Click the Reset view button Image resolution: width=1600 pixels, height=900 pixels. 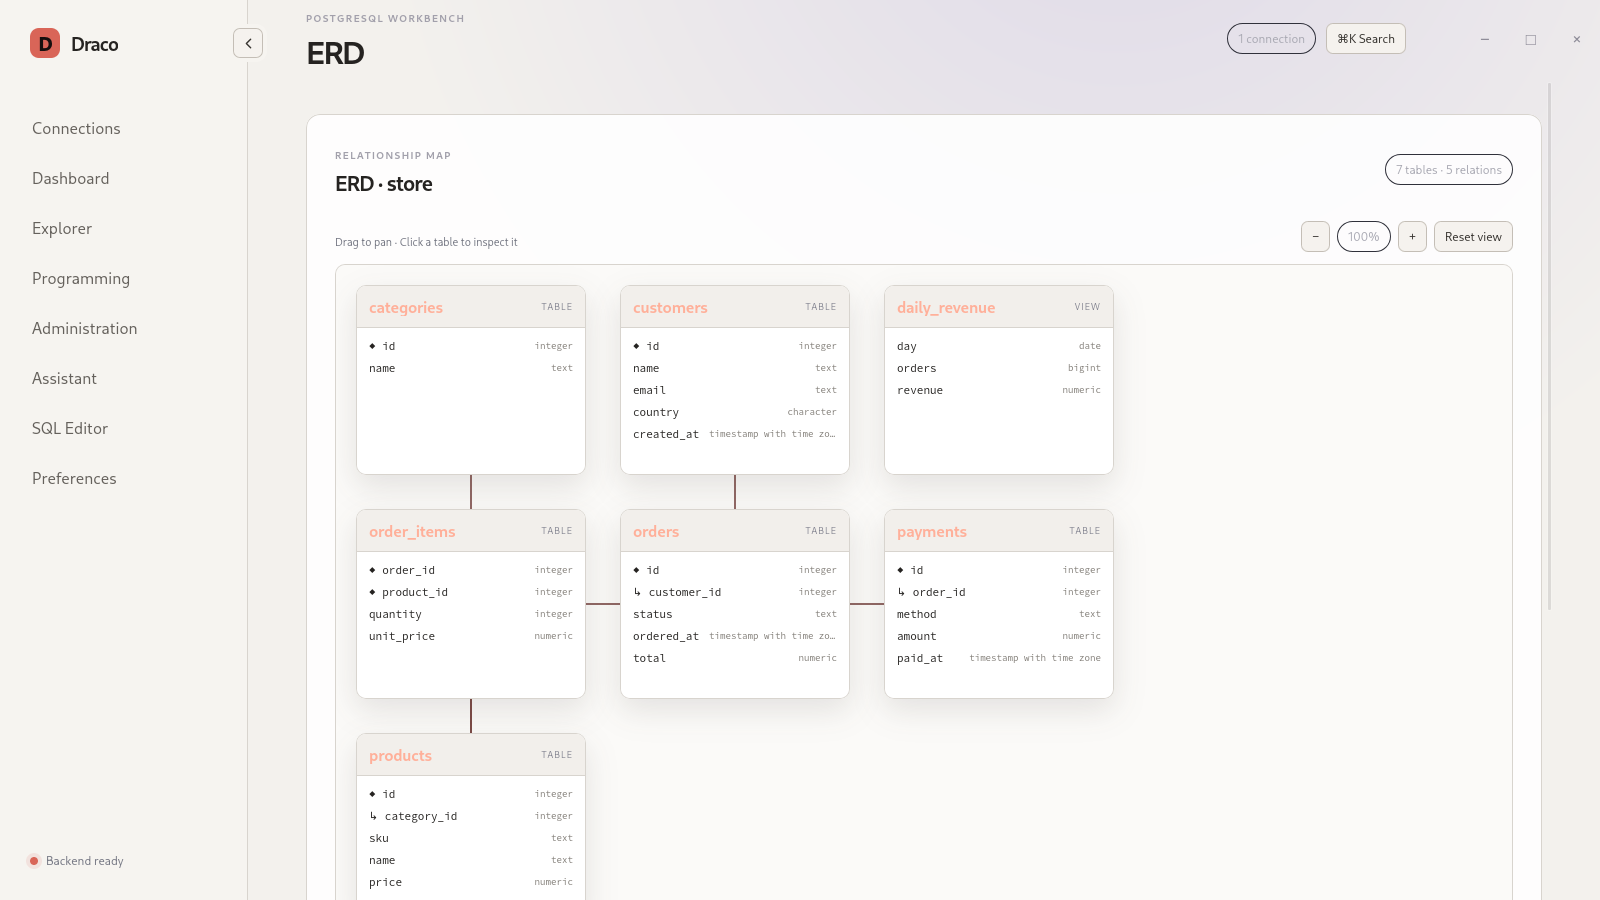[1473, 237]
